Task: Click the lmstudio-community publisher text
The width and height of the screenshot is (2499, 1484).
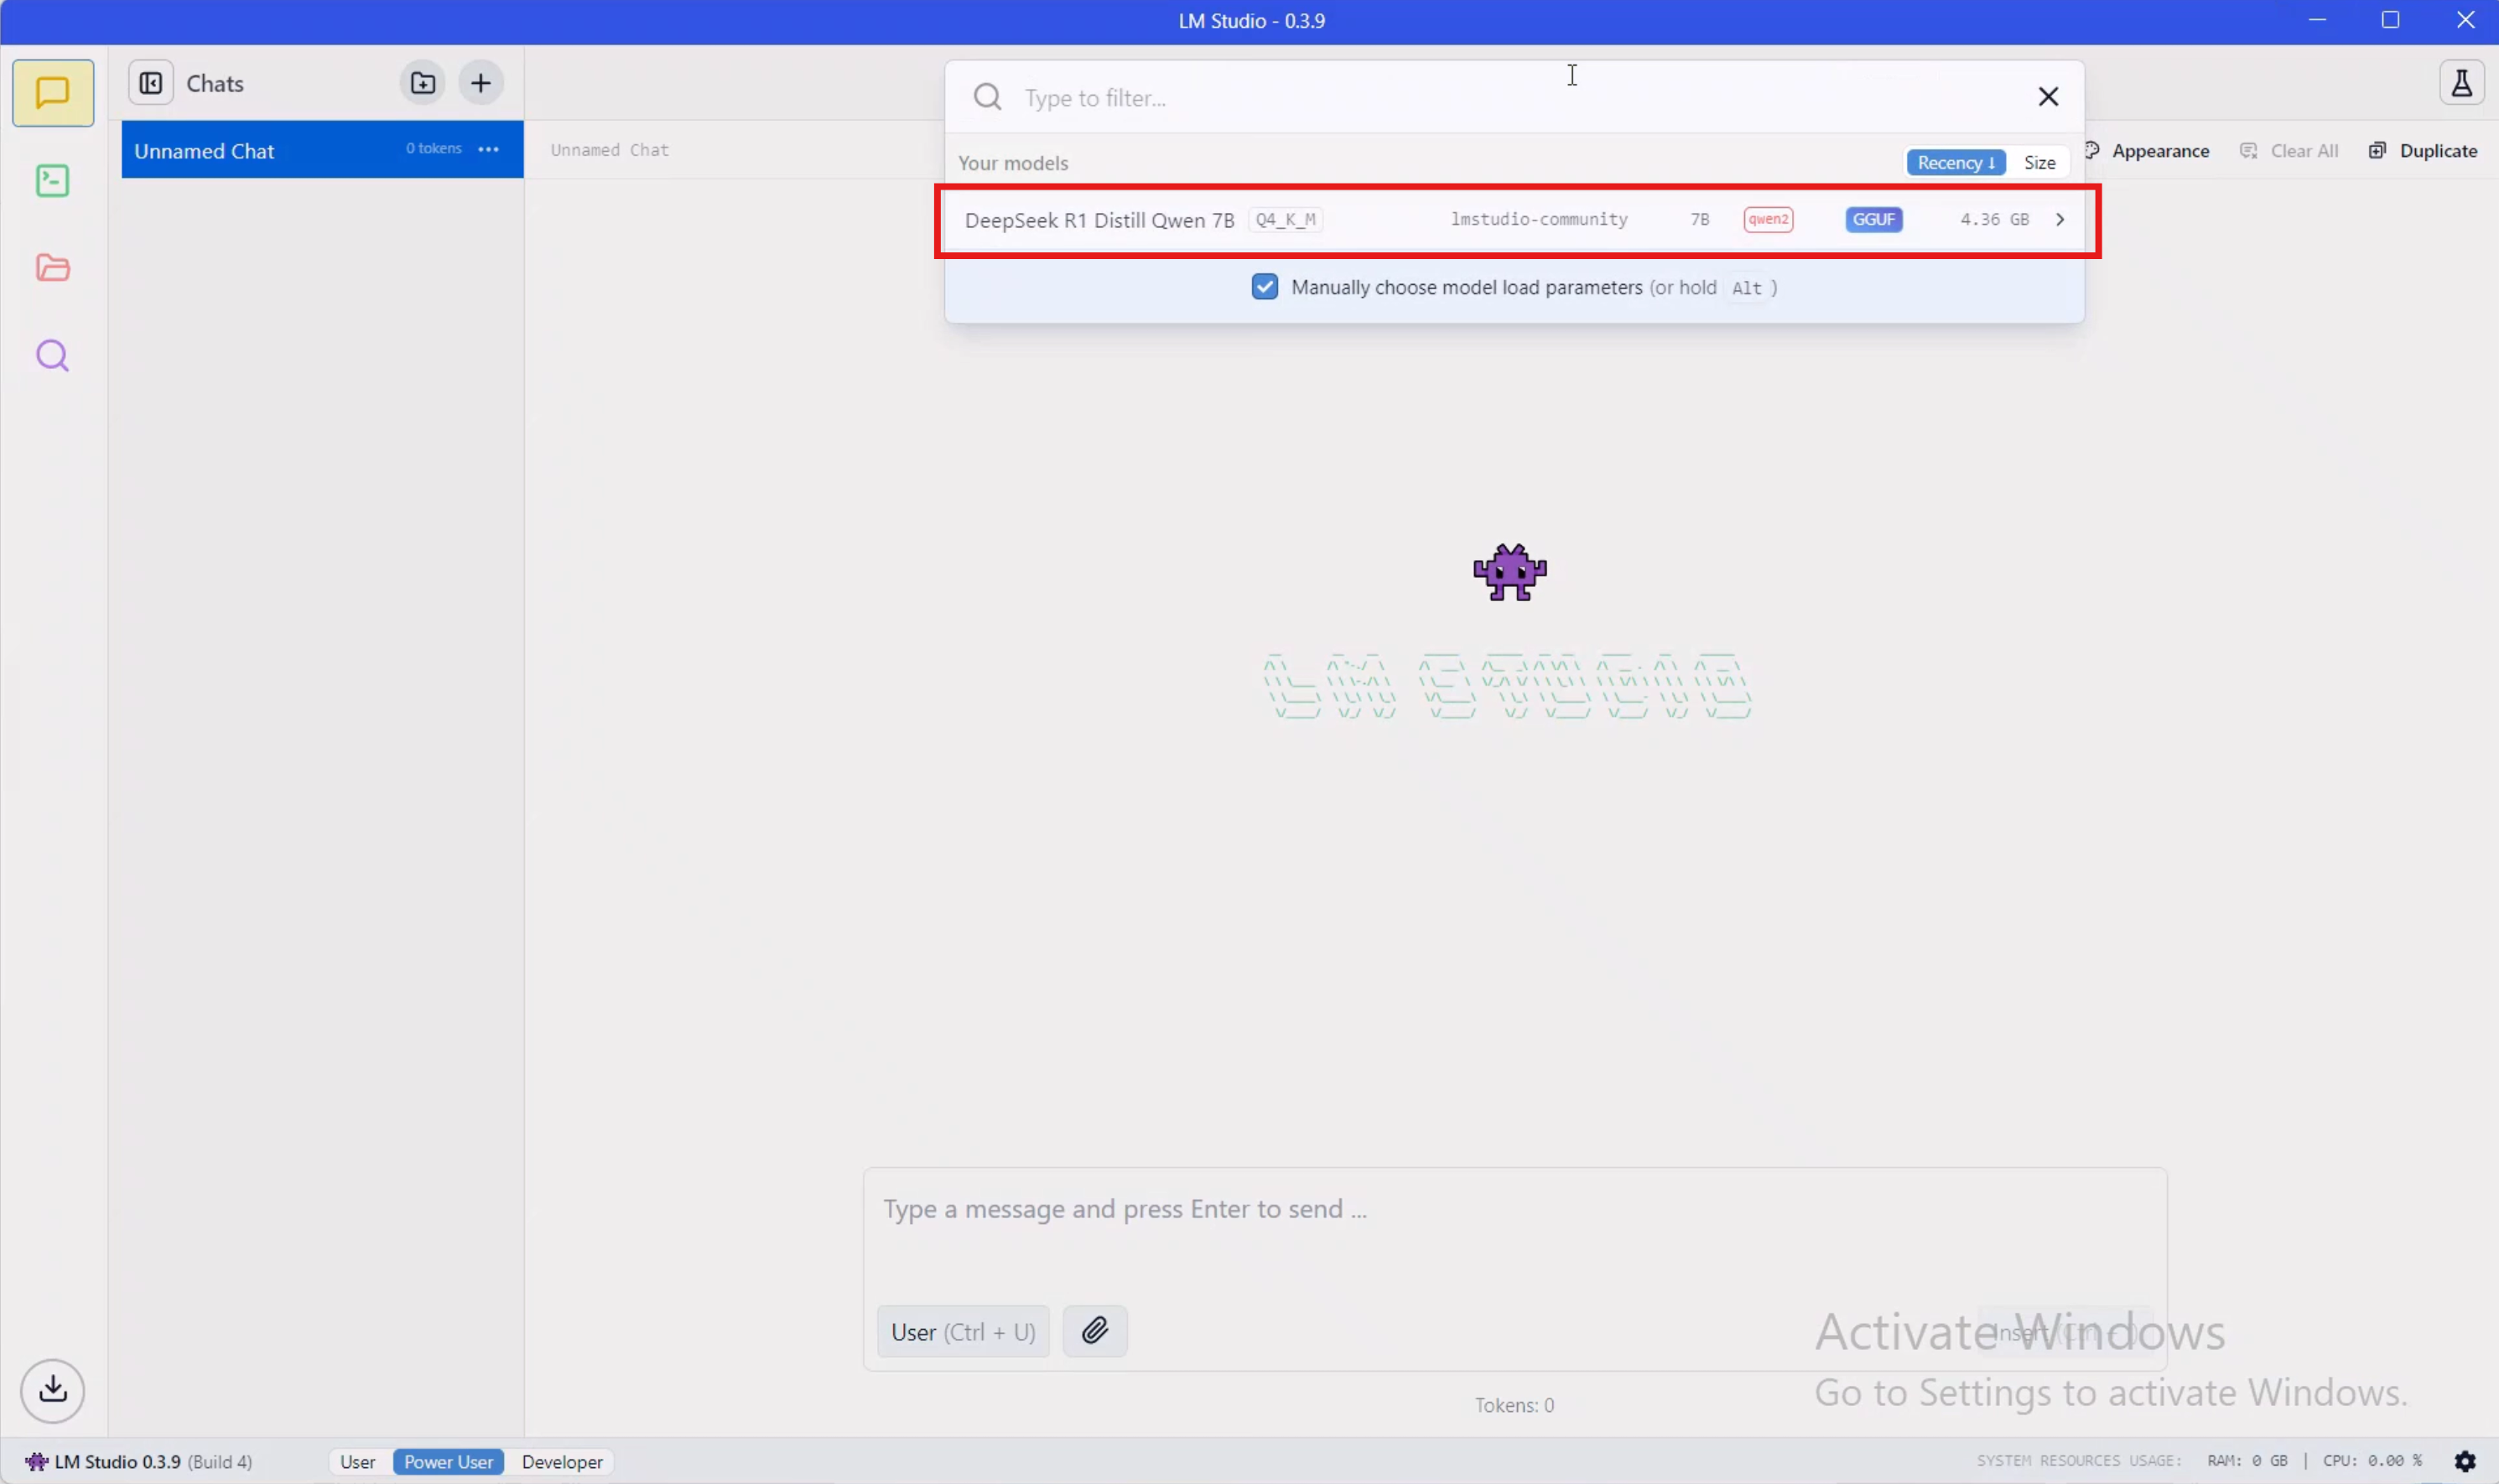Action: click(1539, 219)
